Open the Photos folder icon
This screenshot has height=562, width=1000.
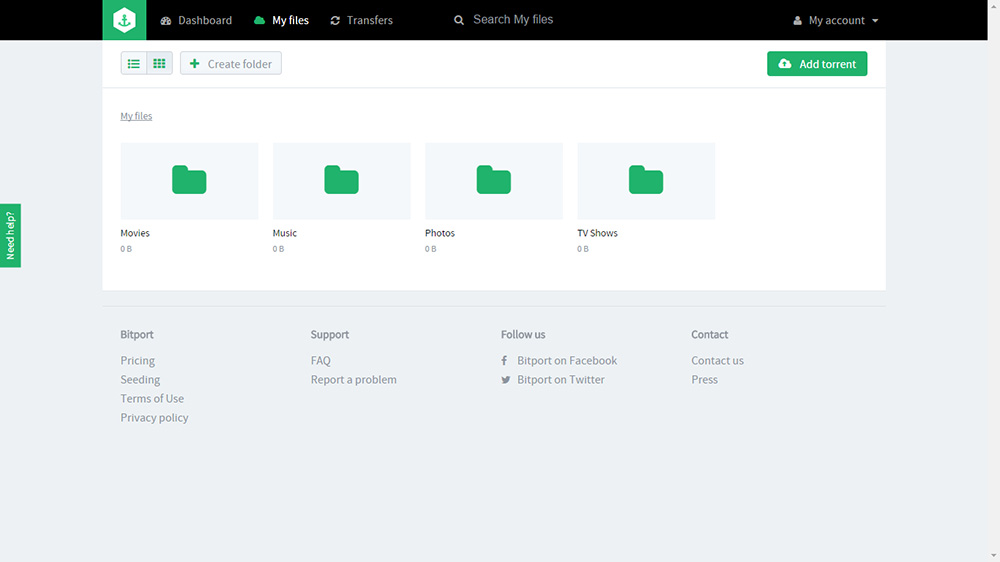tap(494, 181)
